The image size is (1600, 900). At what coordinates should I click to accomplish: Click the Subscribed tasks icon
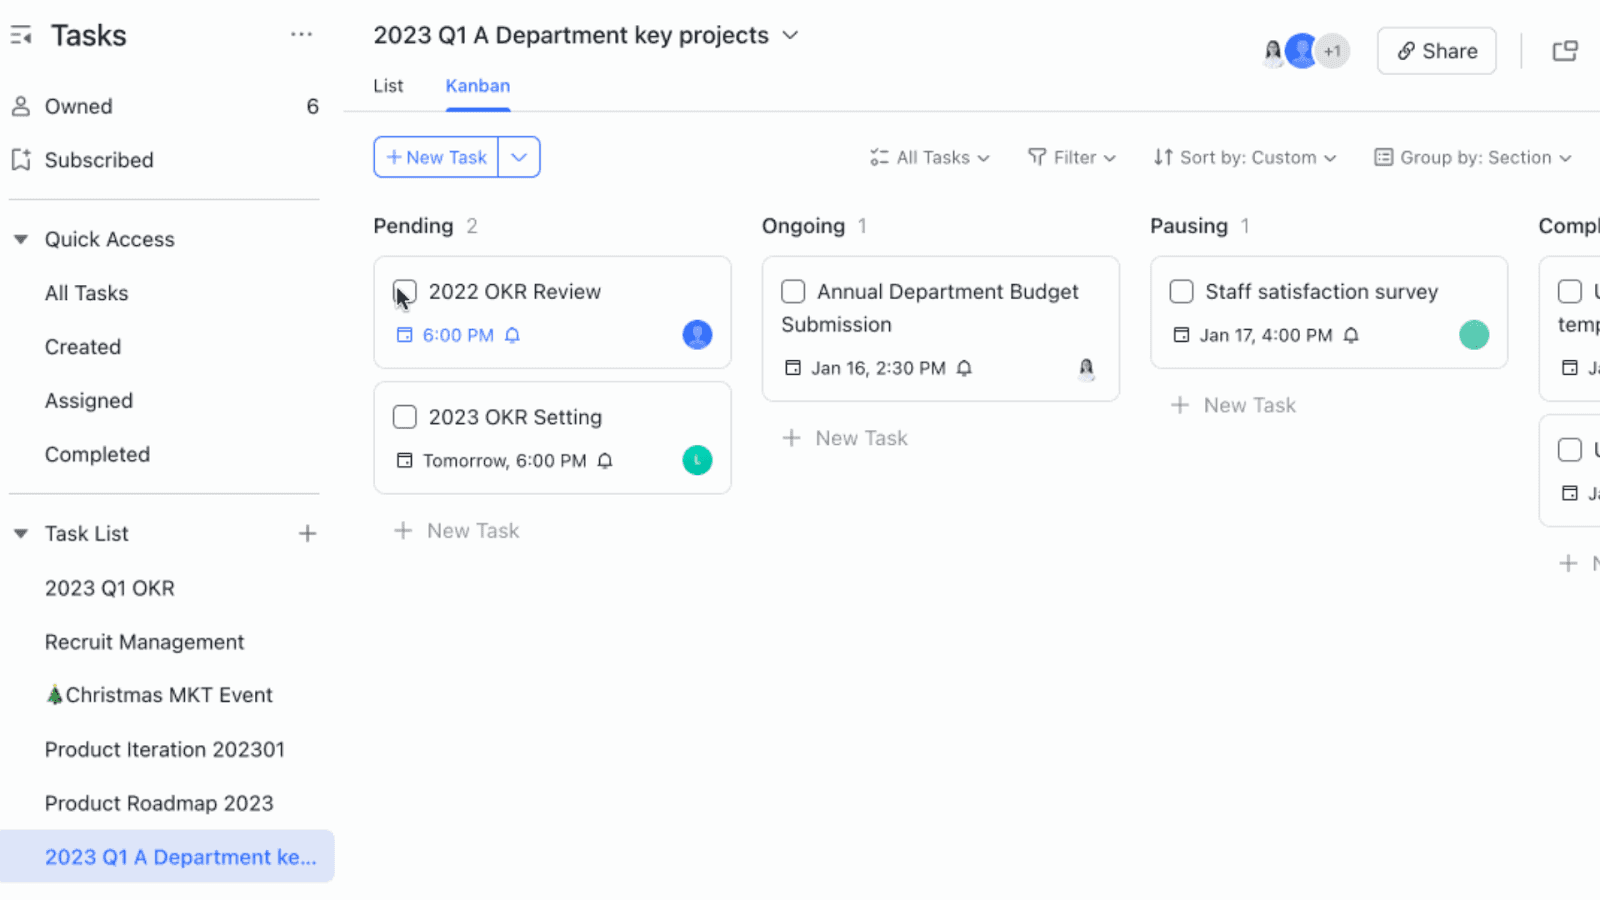click(19, 159)
